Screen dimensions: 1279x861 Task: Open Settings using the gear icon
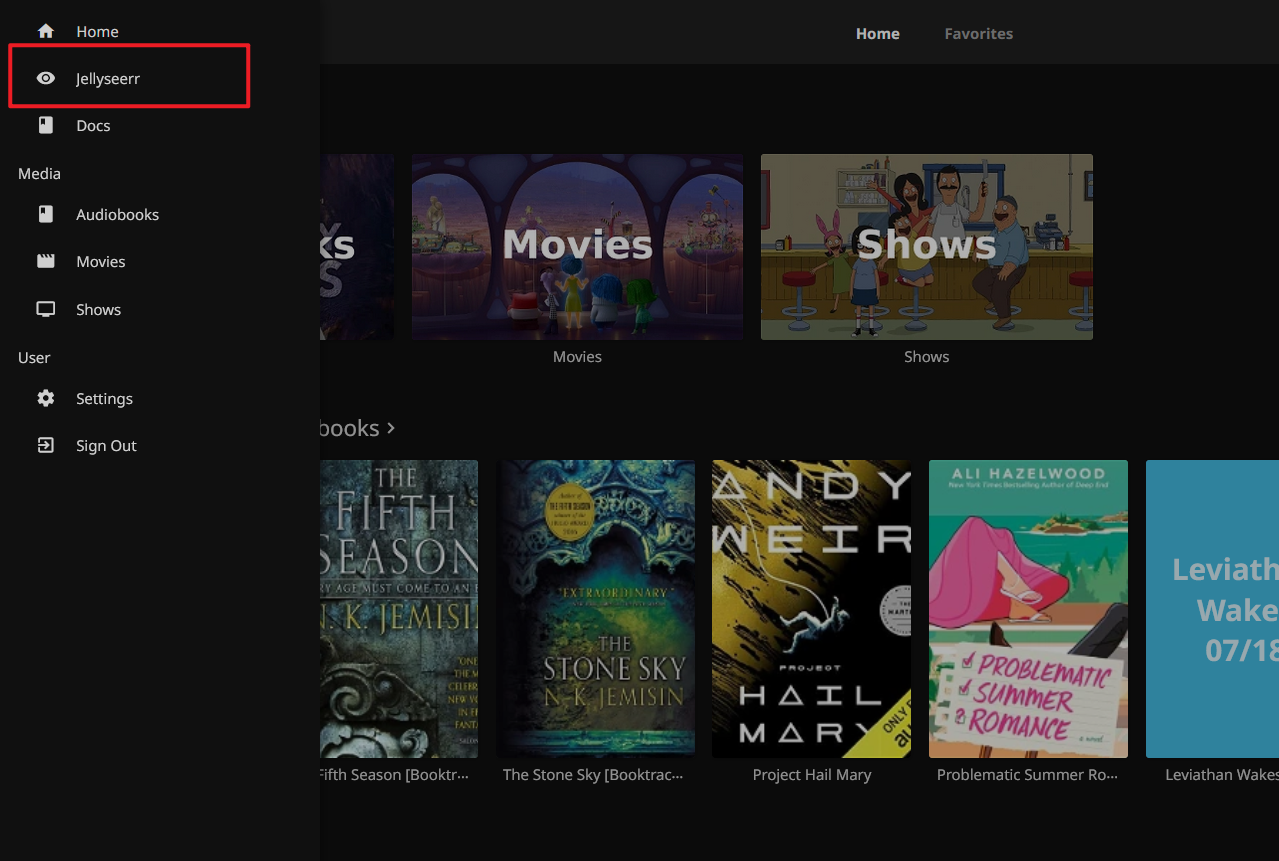pos(46,397)
